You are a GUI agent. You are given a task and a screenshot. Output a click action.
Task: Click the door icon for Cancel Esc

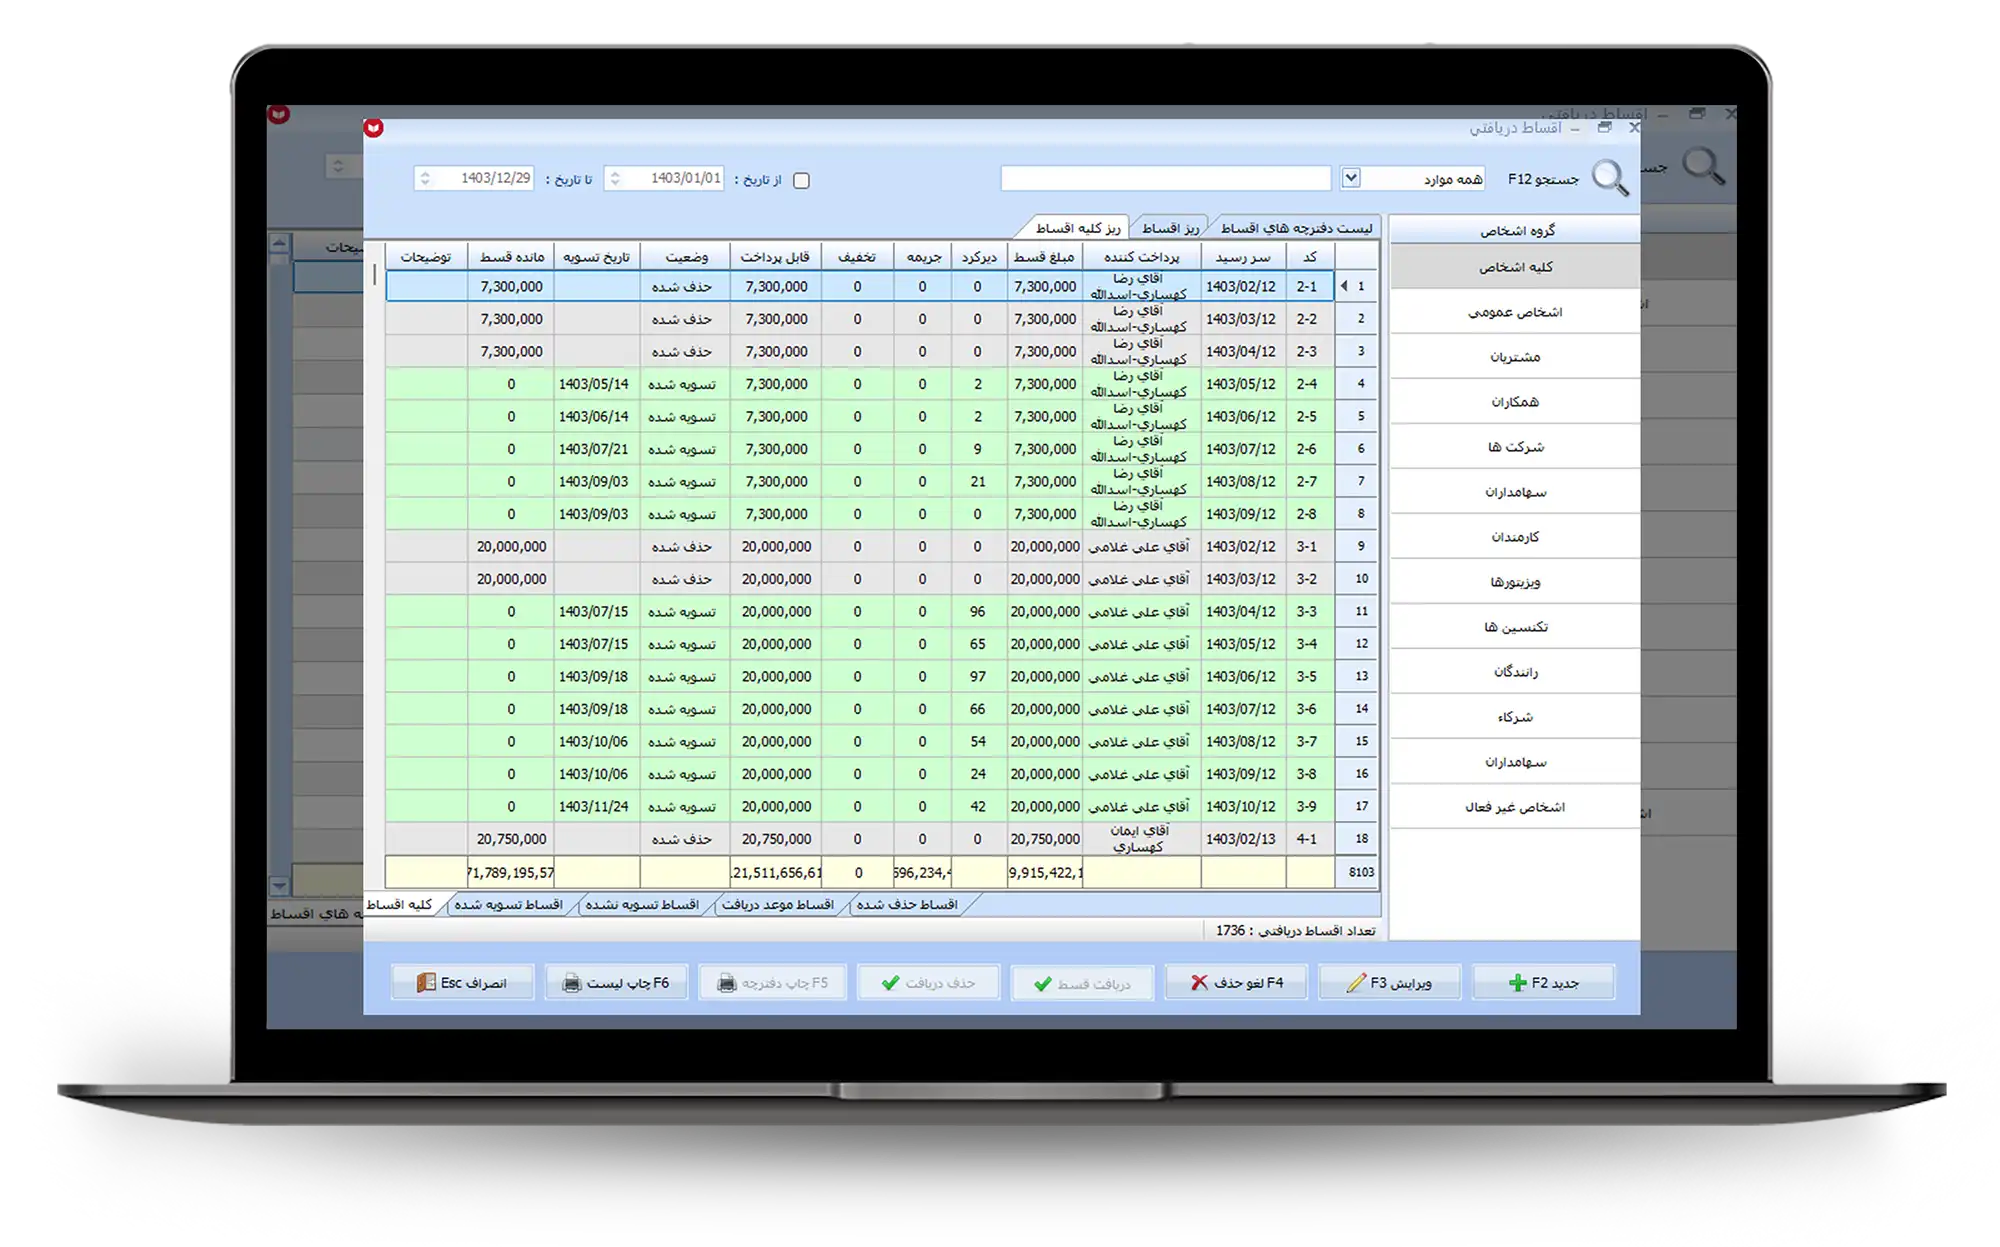[427, 983]
